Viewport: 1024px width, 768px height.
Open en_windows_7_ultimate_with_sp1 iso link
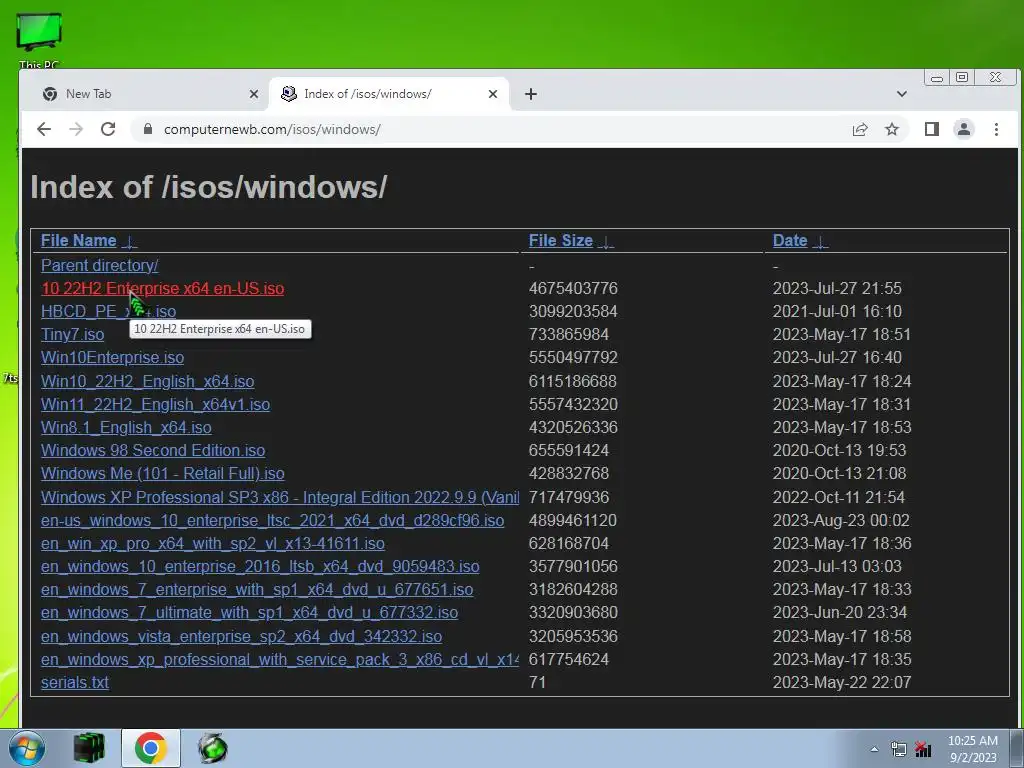pos(249,612)
